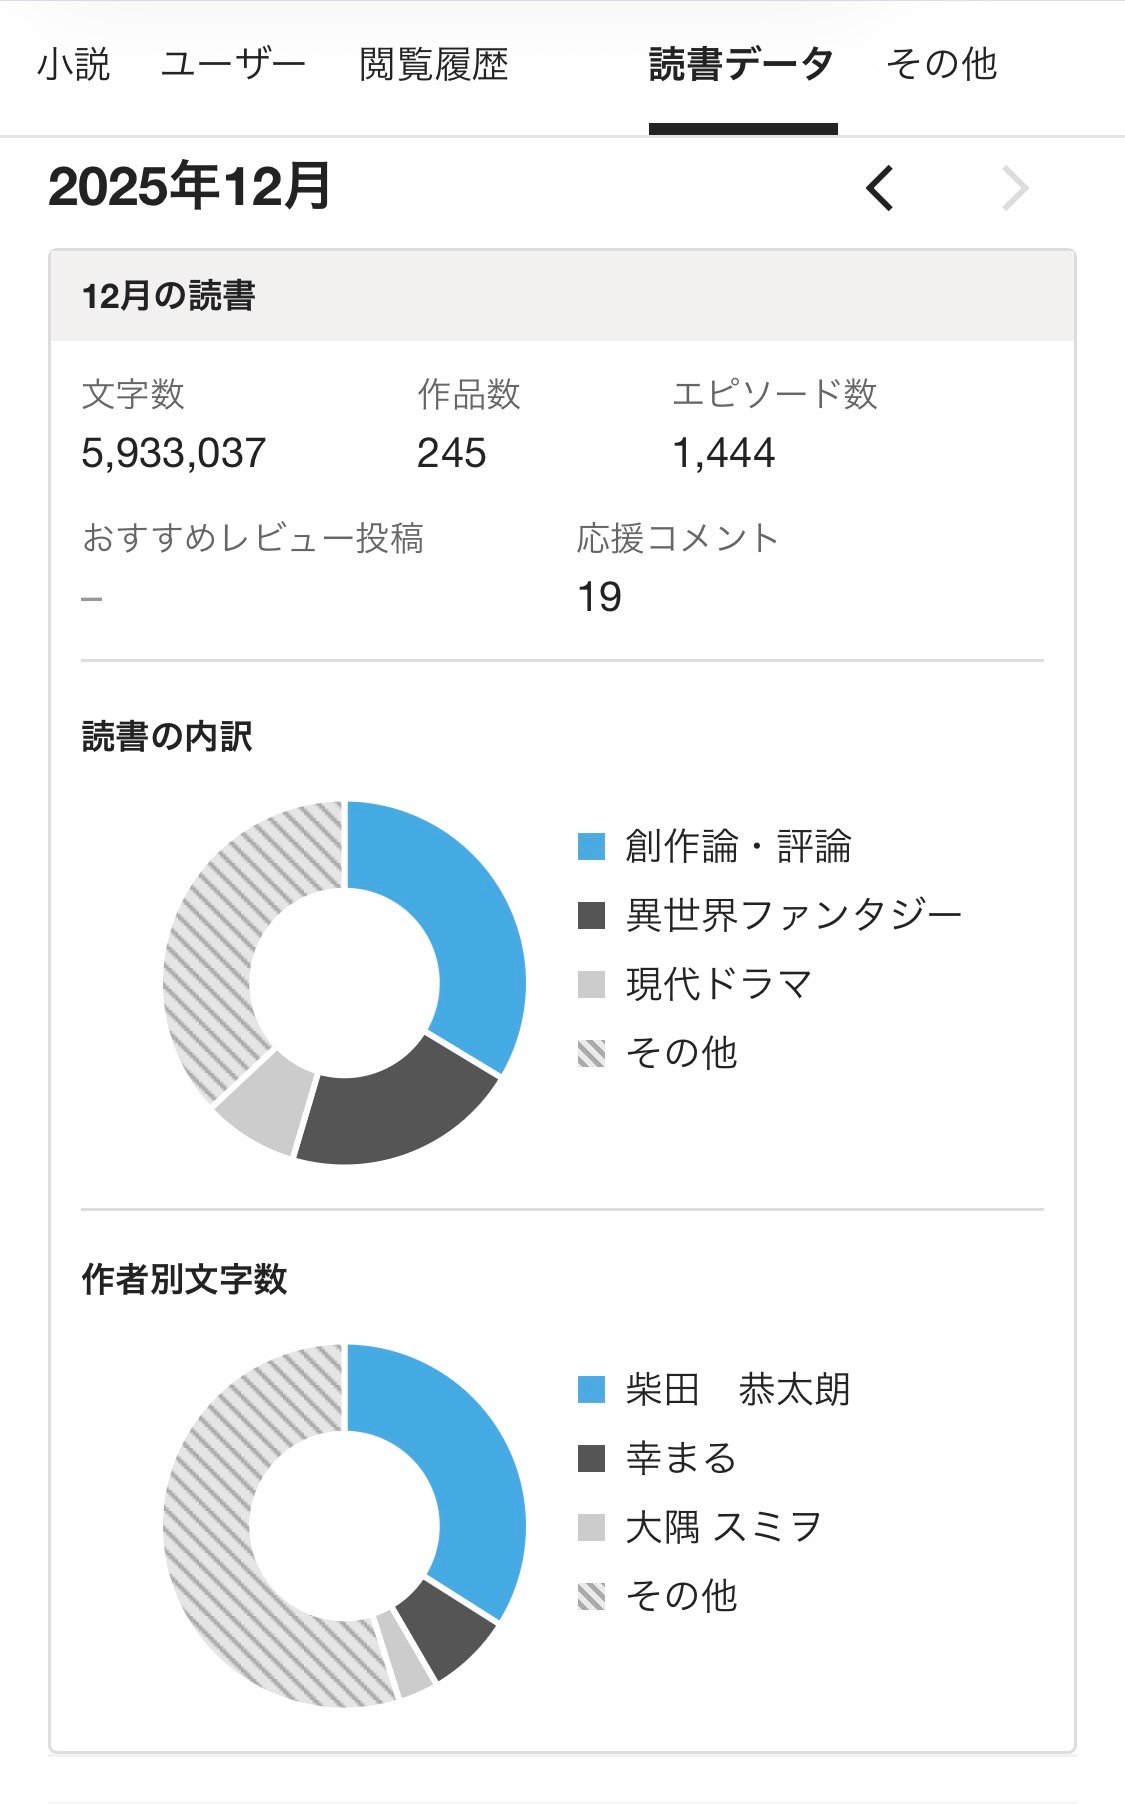Click the 応援コメント count of 19

[599, 597]
